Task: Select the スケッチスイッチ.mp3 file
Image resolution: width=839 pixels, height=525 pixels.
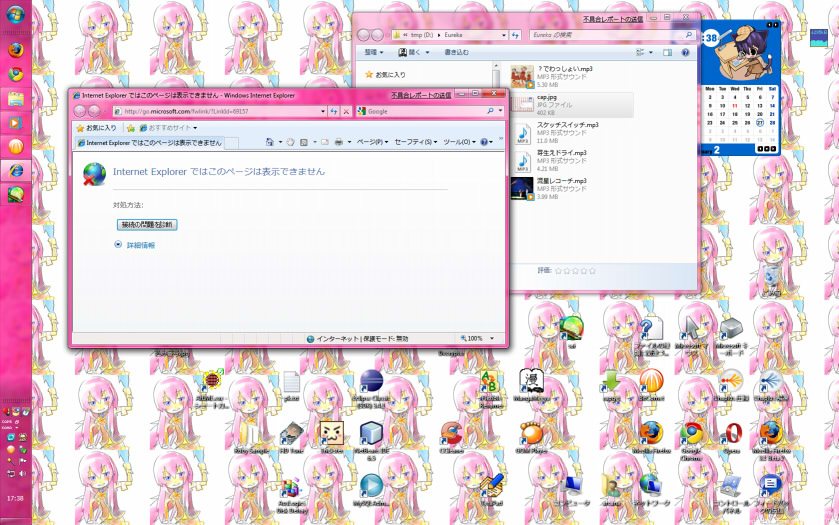Action: coord(571,133)
